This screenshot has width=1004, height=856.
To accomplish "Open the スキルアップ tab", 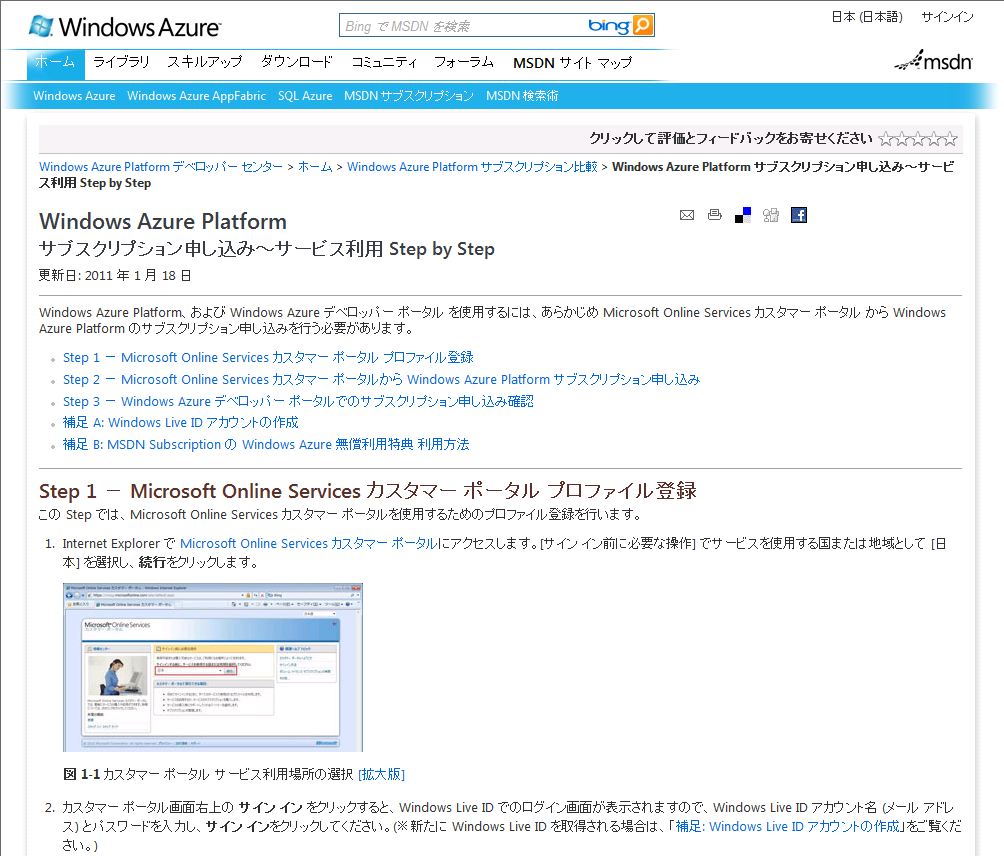I will click(205, 62).
